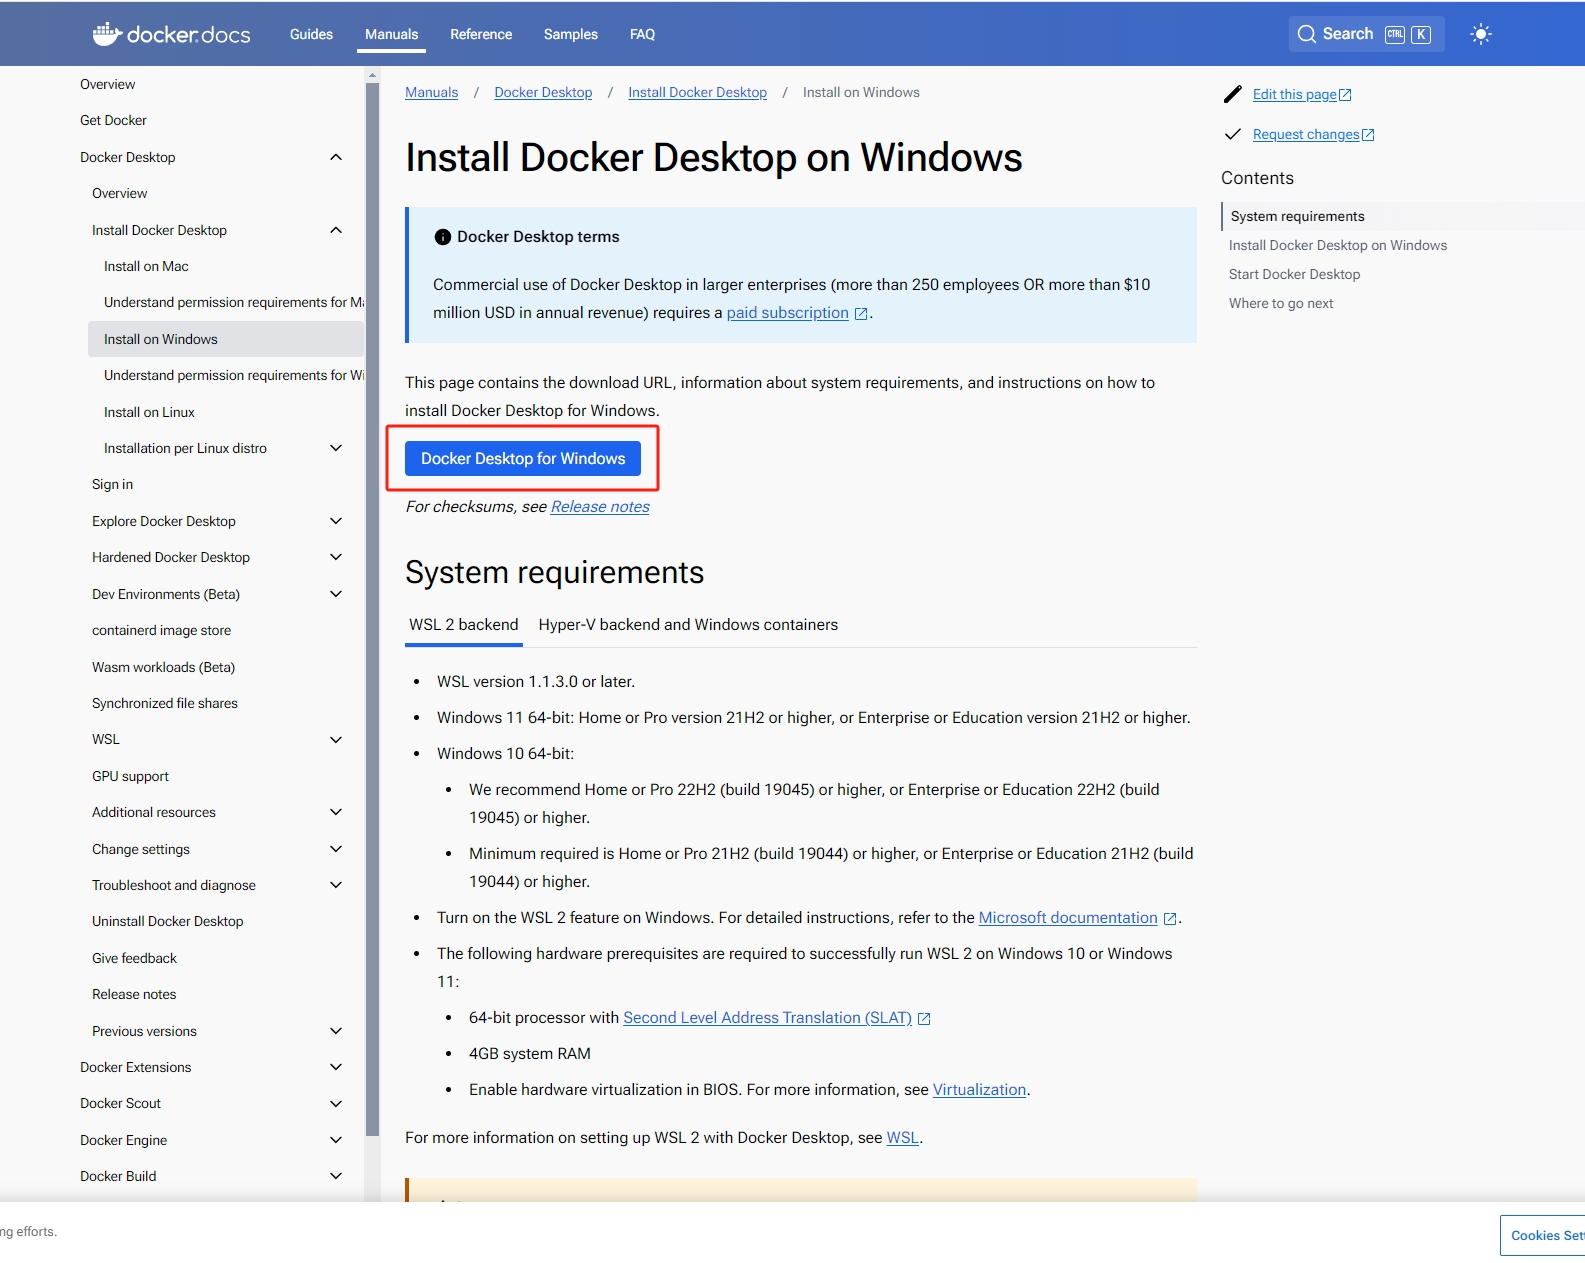Screen dimensions: 1585x1263
Task: Expand Docker Extensions section
Action: pos(336,1067)
